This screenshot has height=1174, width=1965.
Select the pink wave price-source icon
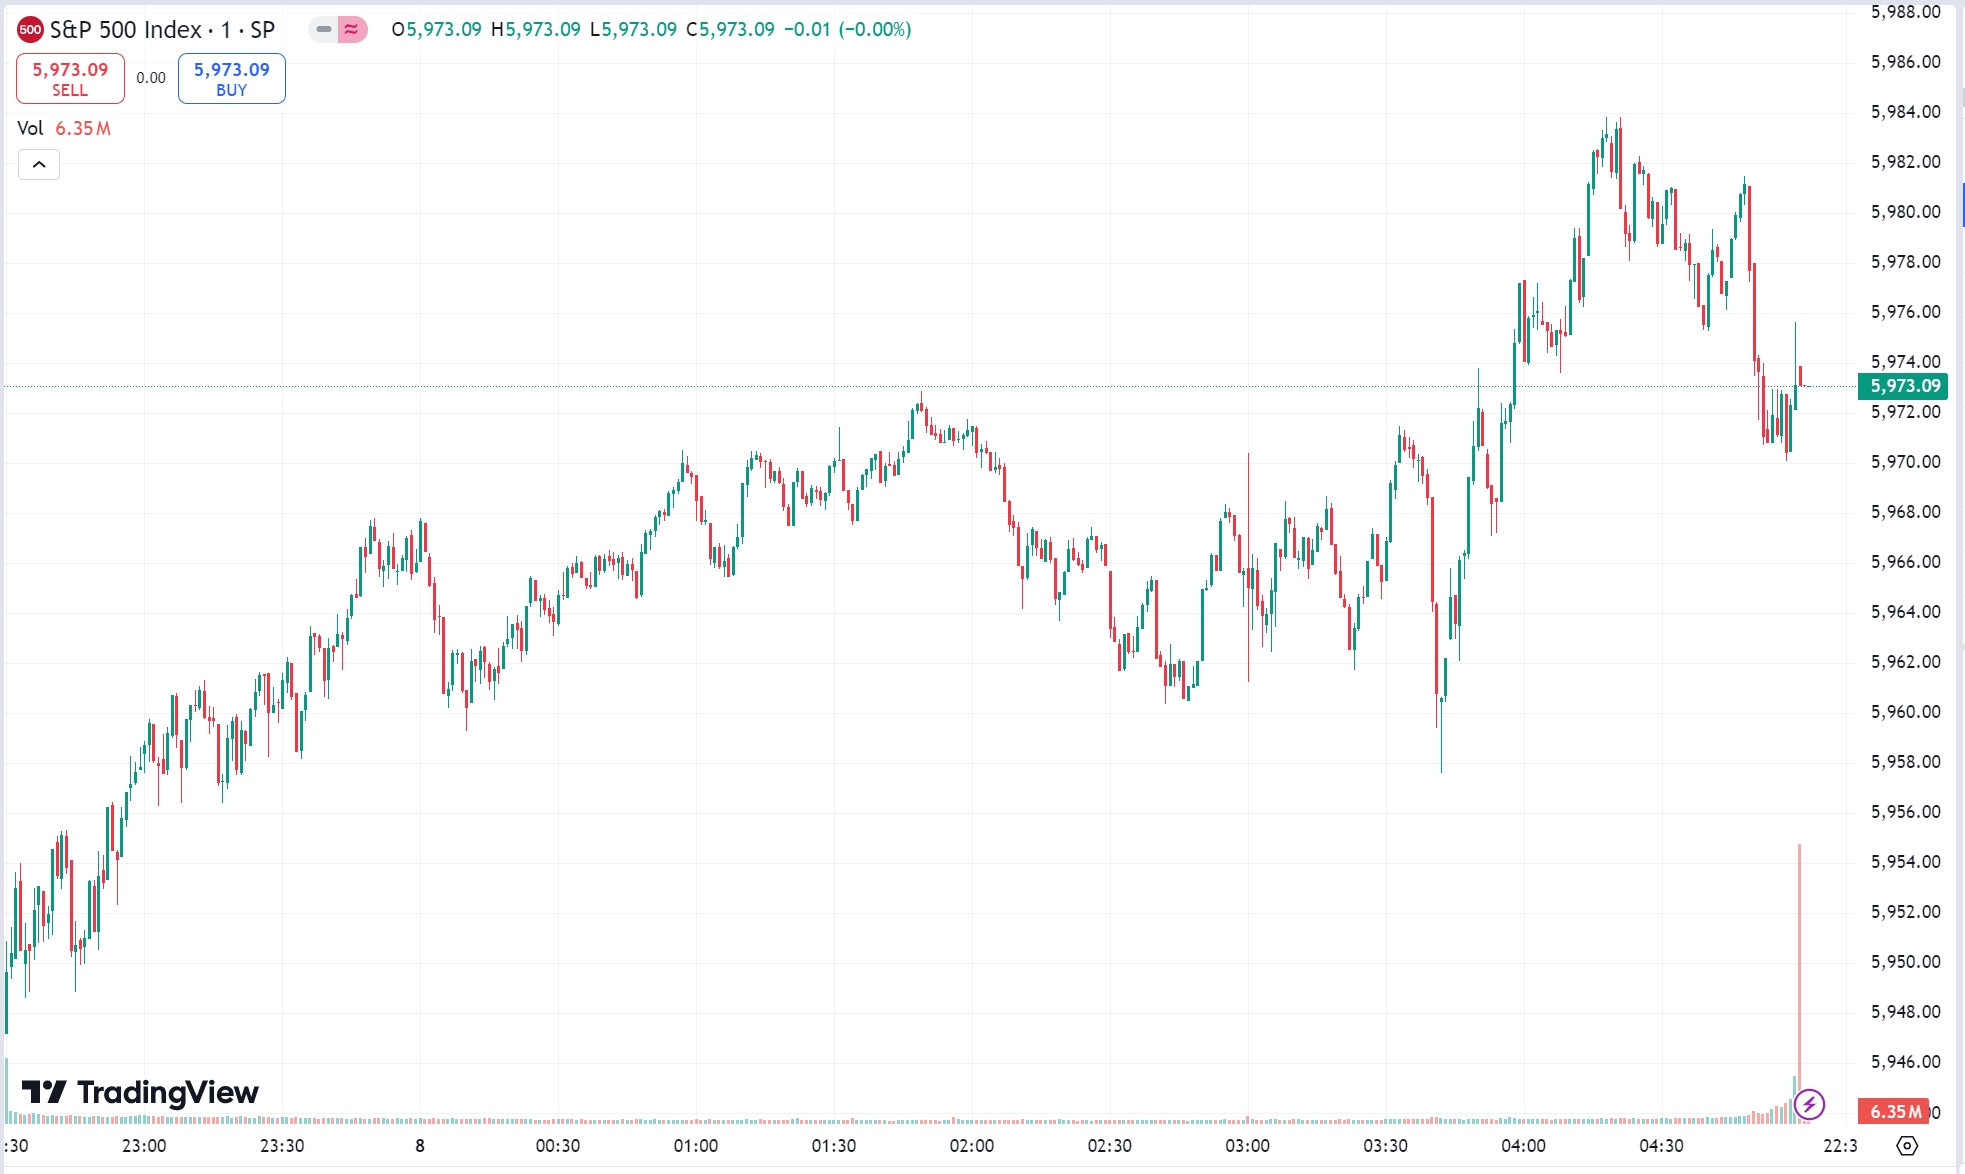349,31
